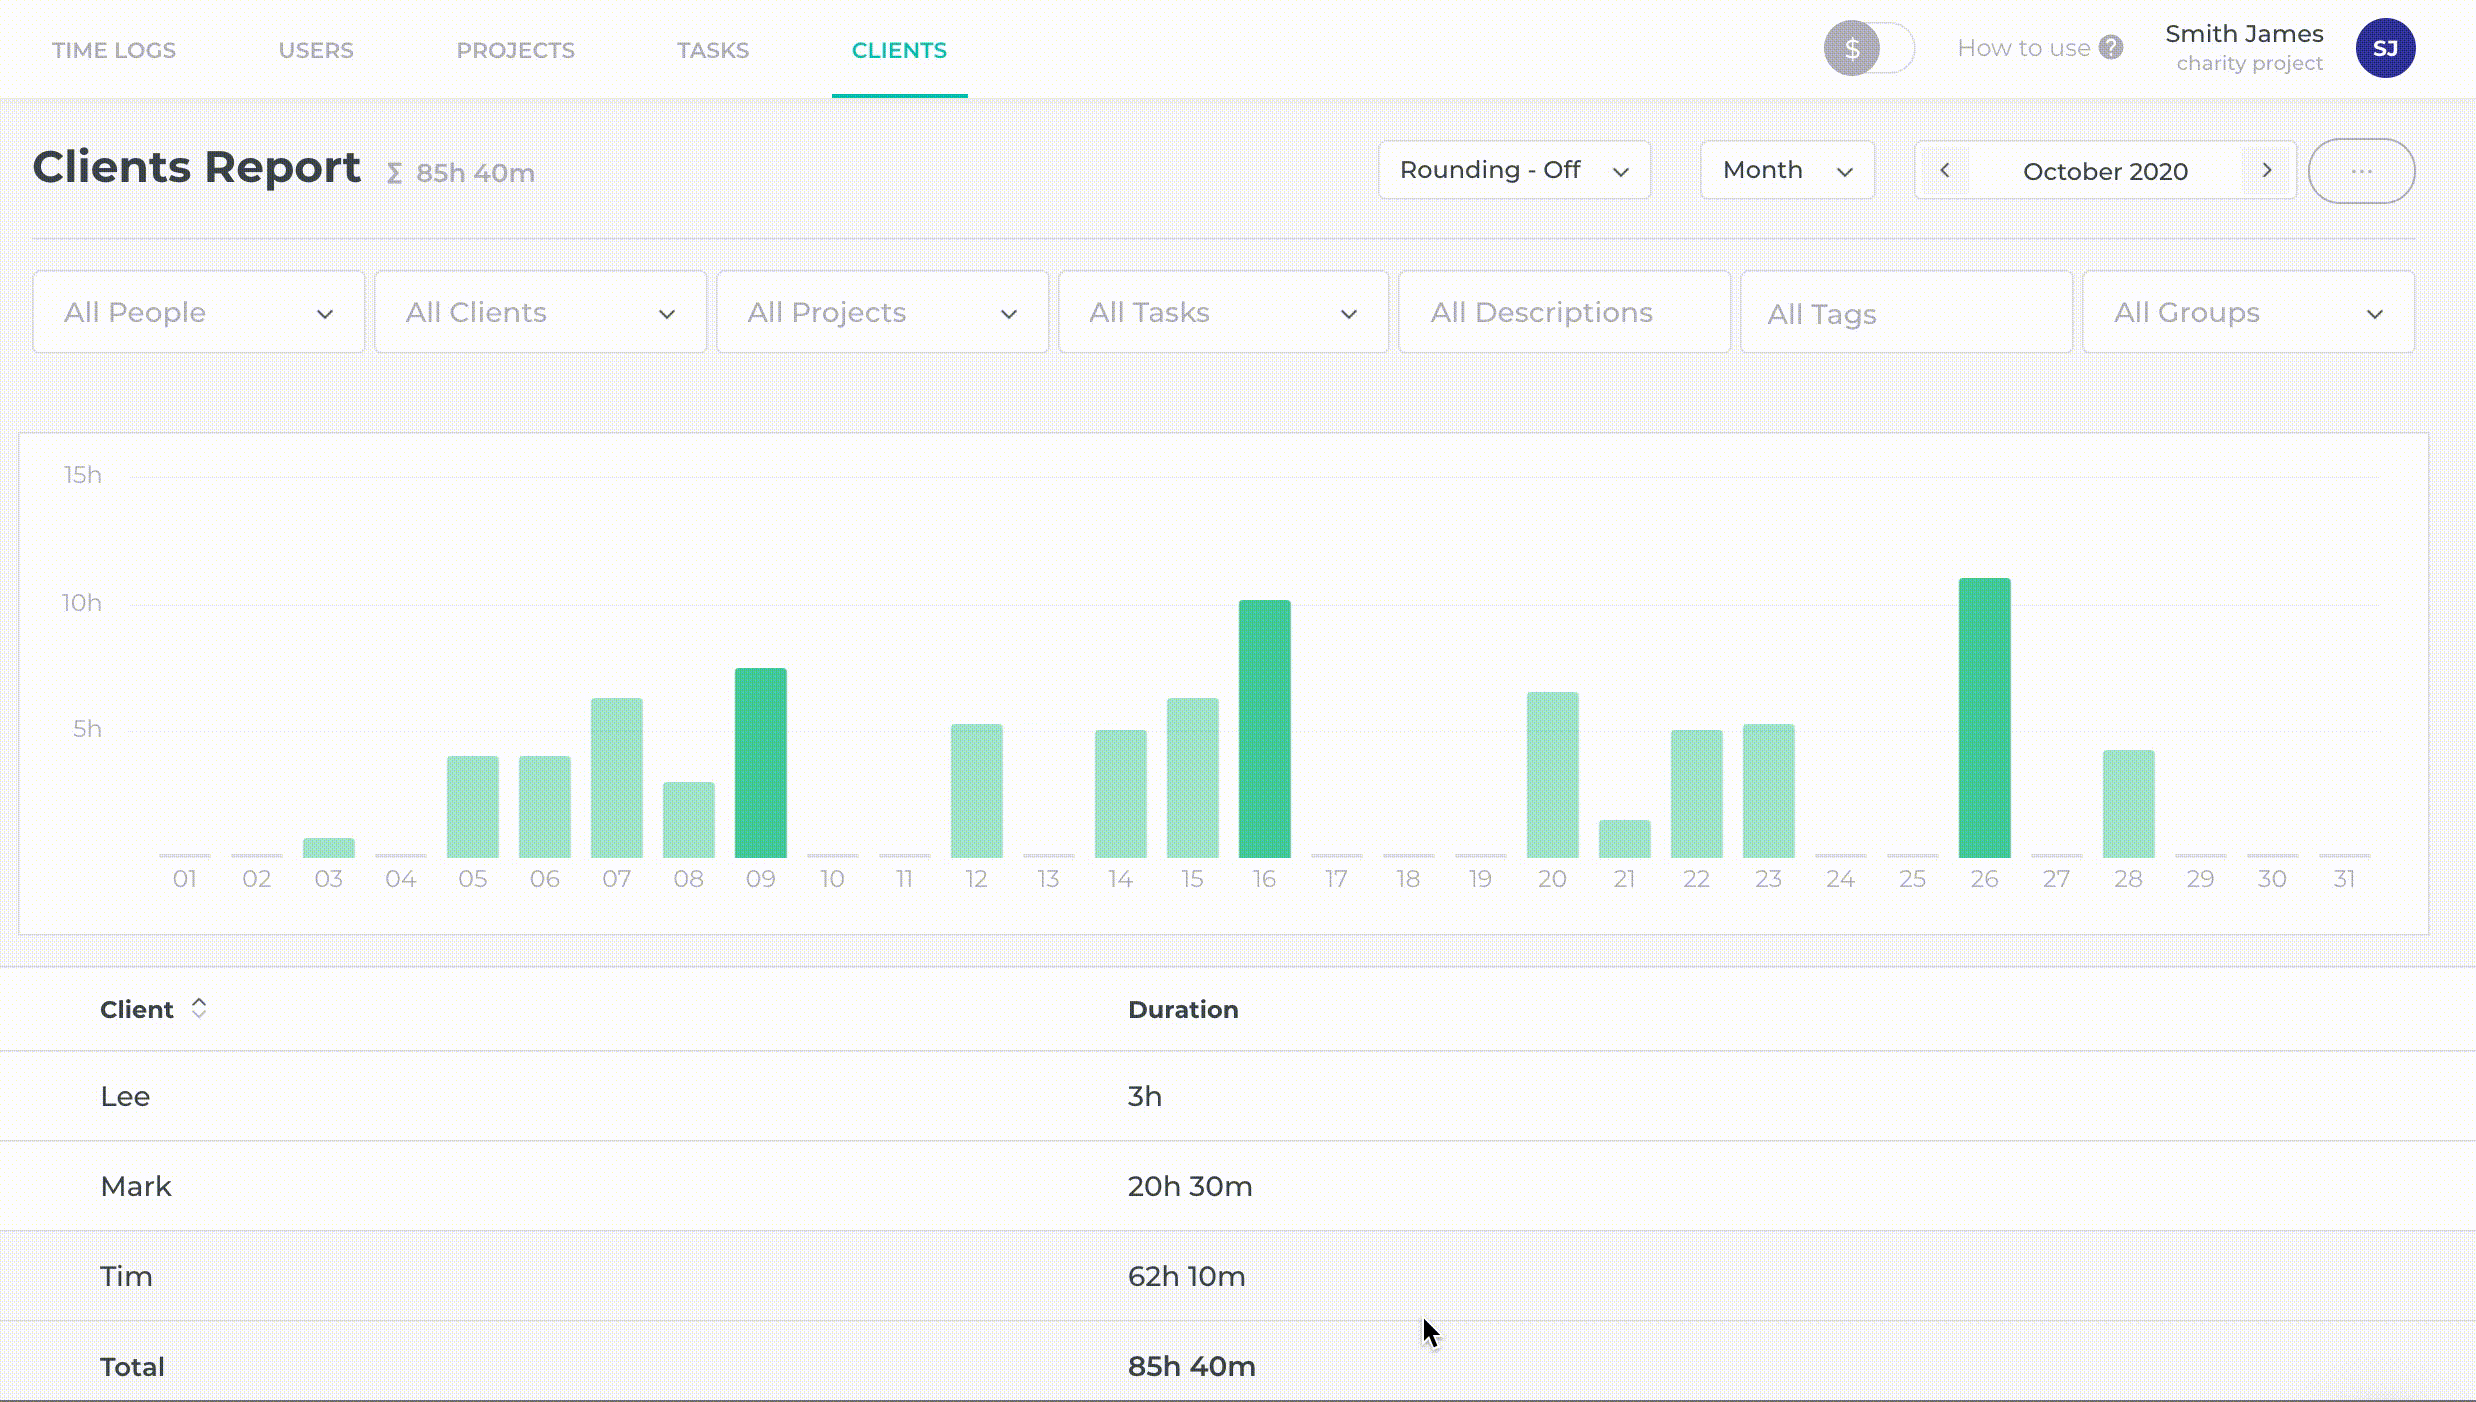Click the All Tags input field
The height and width of the screenshot is (1402, 2476).
click(1906, 314)
